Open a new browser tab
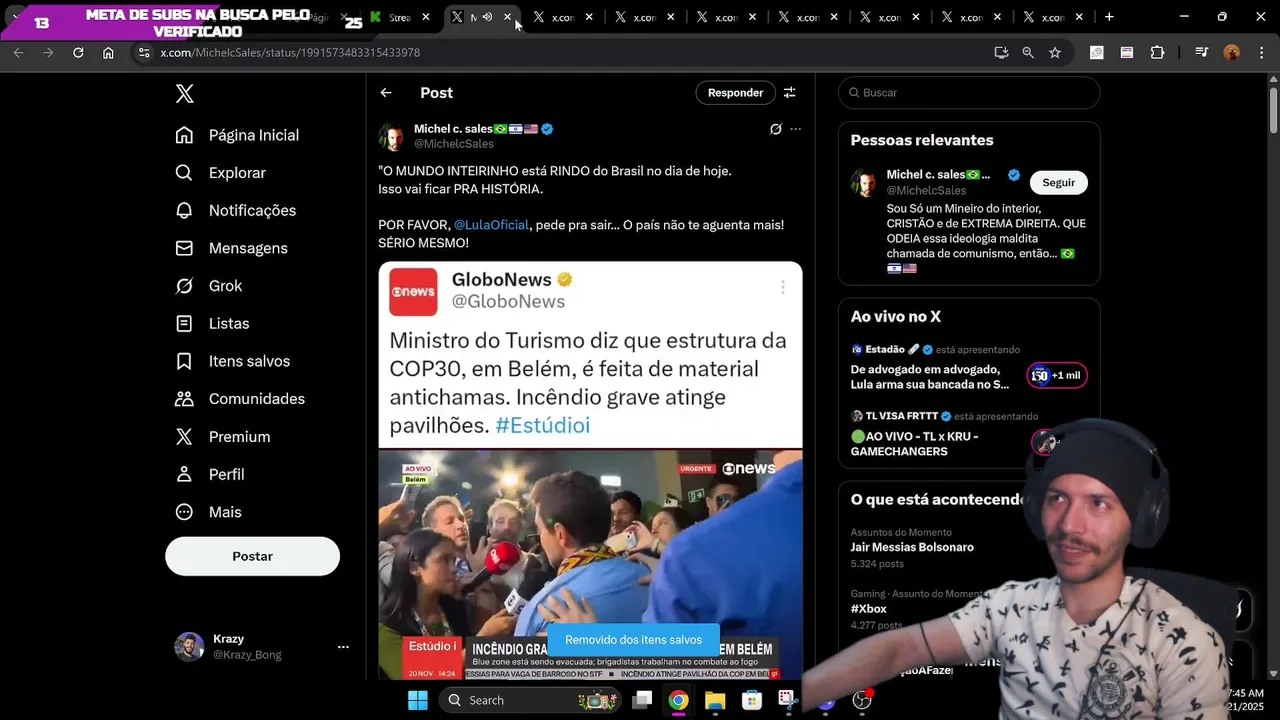 pyautogui.click(x=1109, y=17)
